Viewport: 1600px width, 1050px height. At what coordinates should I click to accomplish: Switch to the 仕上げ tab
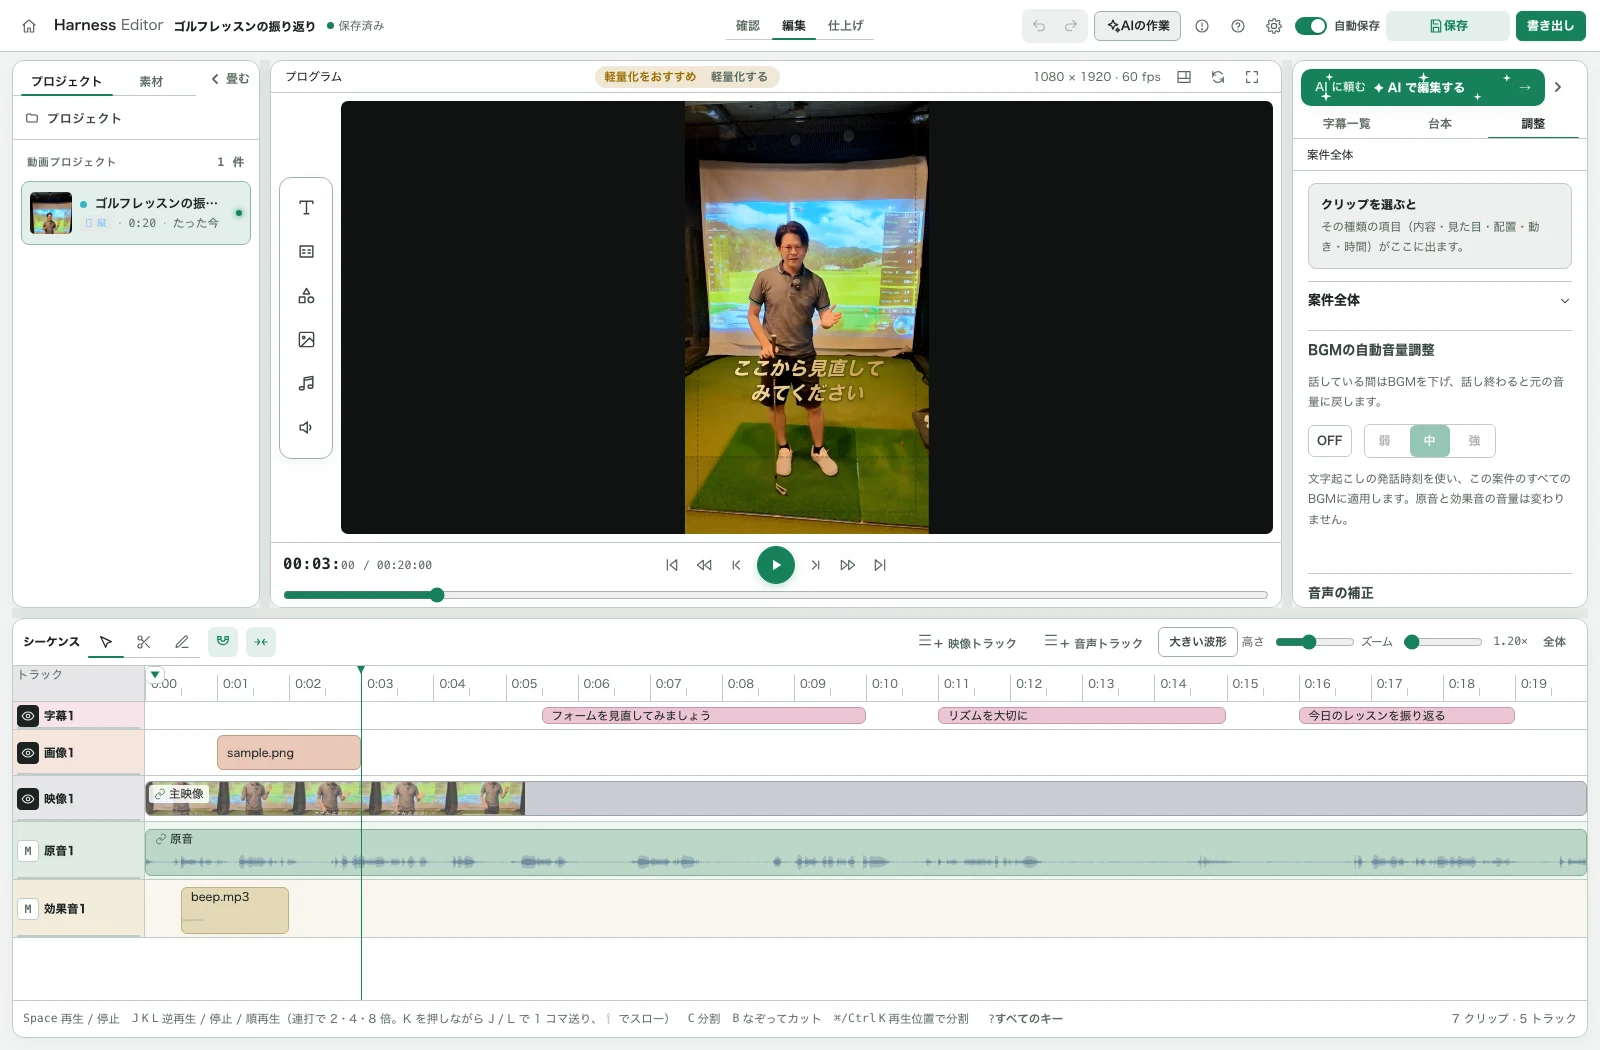pos(845,26)
